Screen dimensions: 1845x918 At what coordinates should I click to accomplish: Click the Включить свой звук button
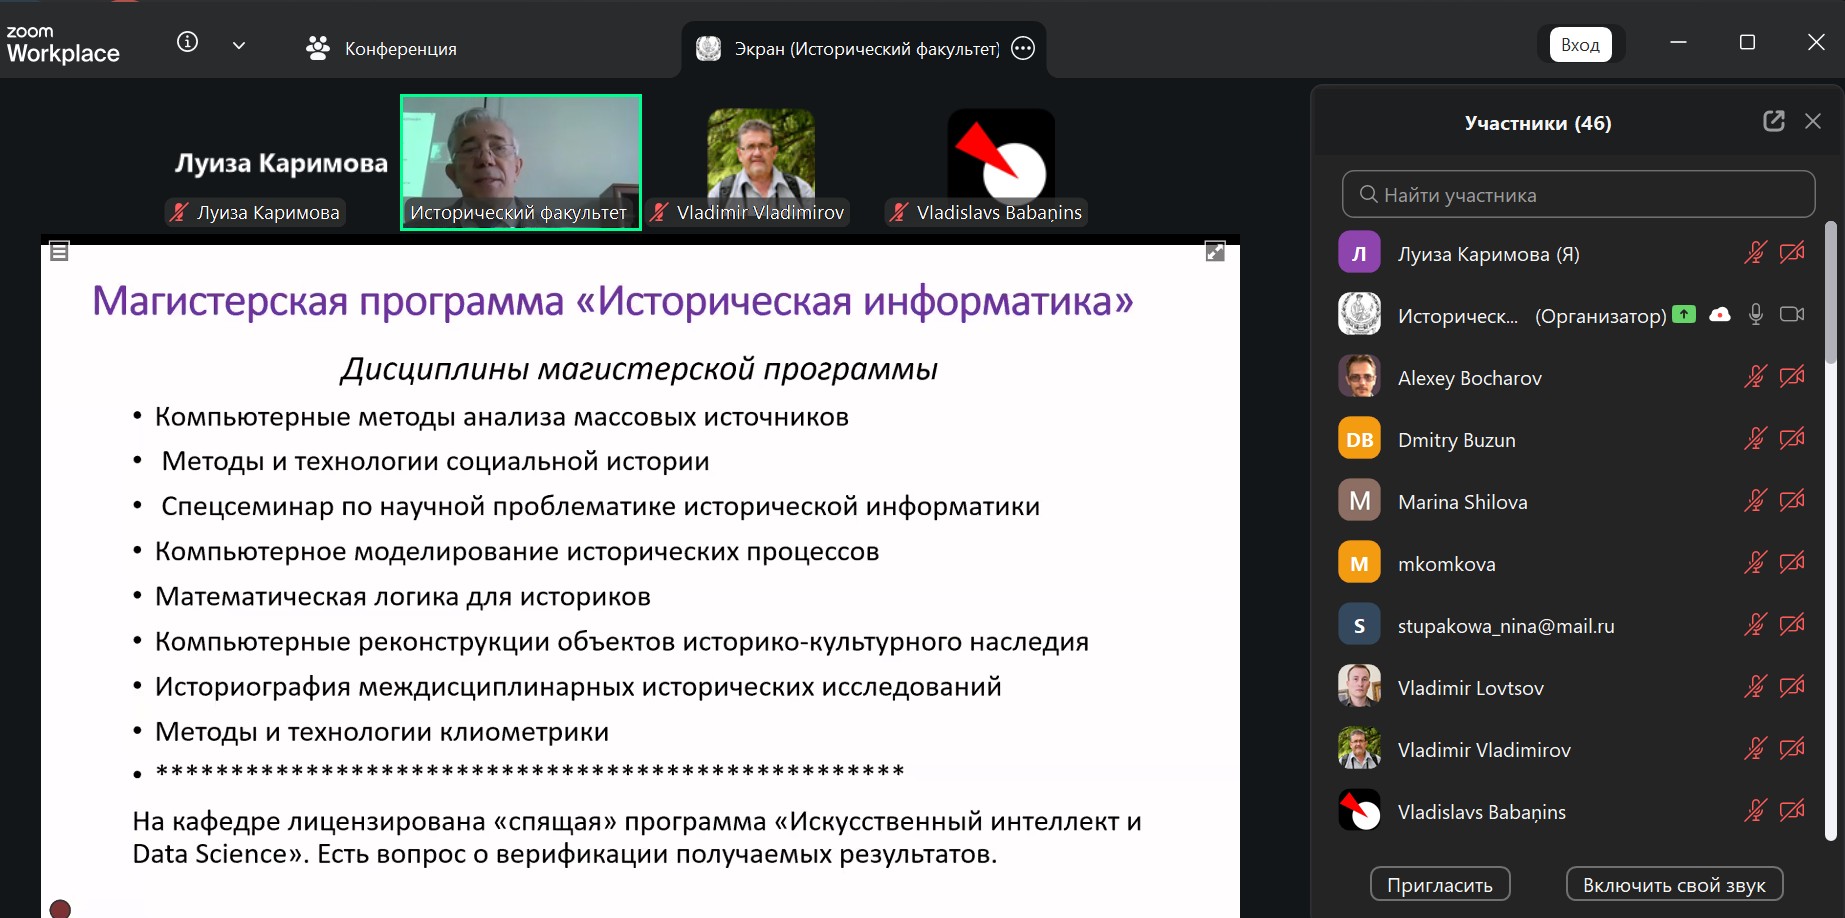(x=1672, y=884)
